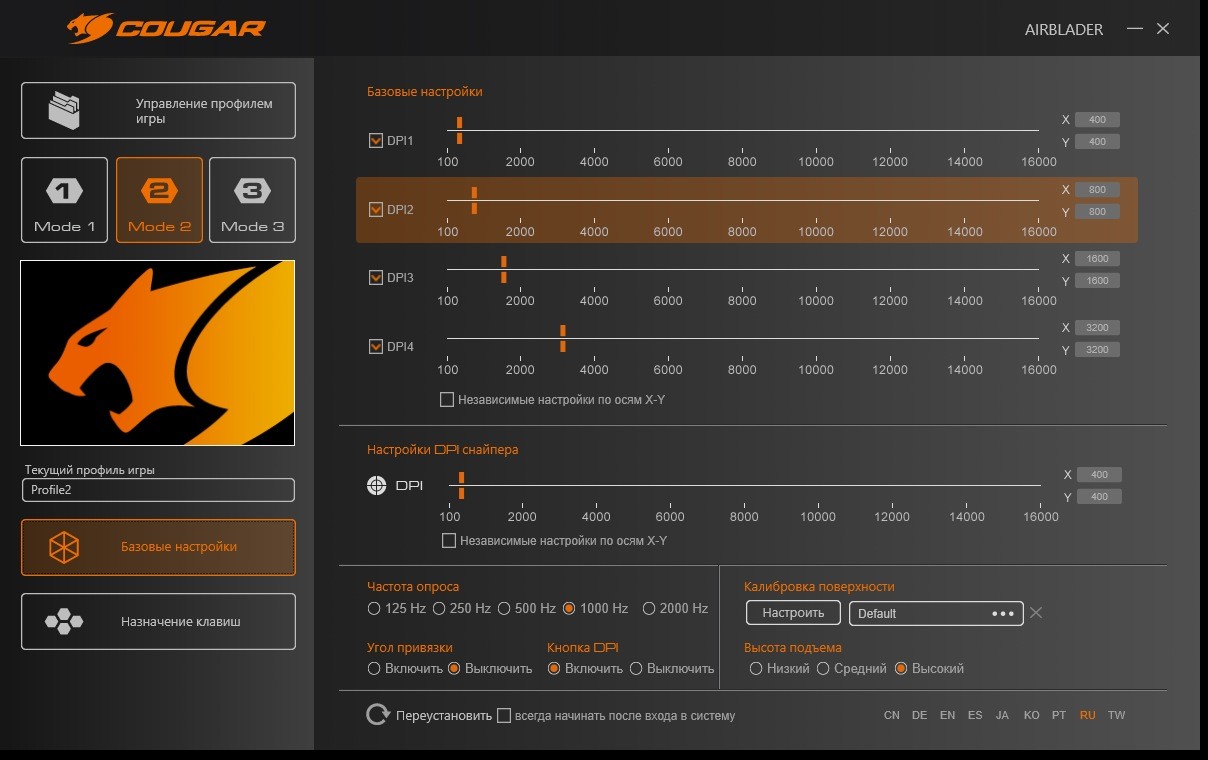Uncheck the DPI1 checkbox

(376, 141)
